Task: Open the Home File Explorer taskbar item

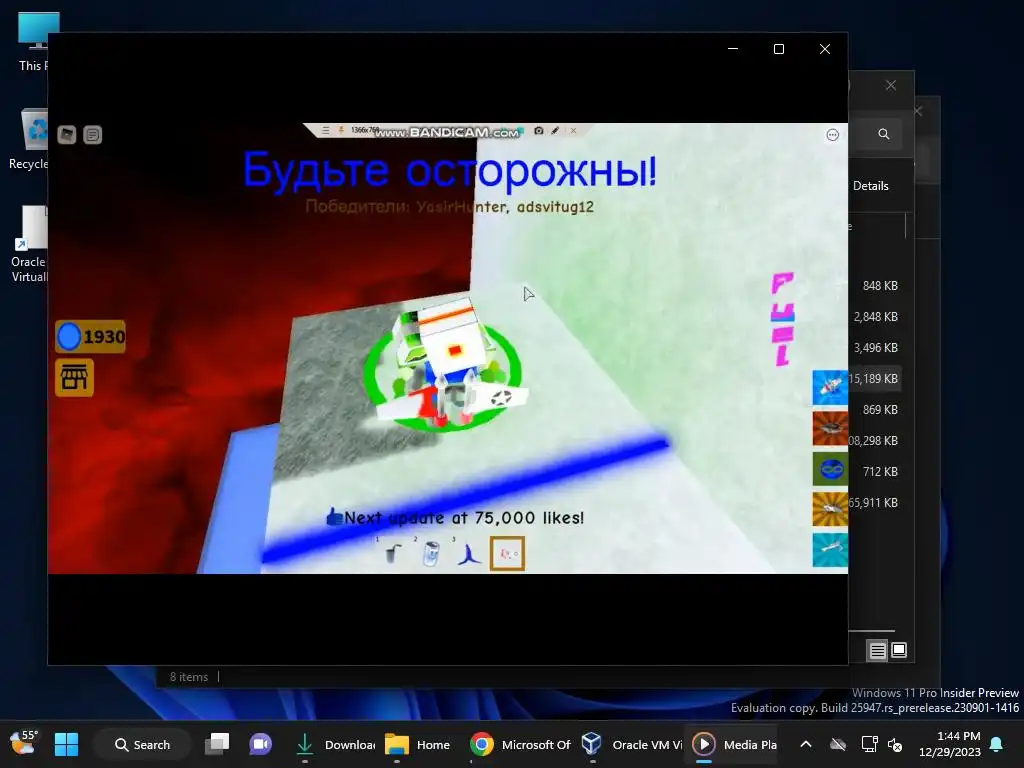Action: pos(417,744)
